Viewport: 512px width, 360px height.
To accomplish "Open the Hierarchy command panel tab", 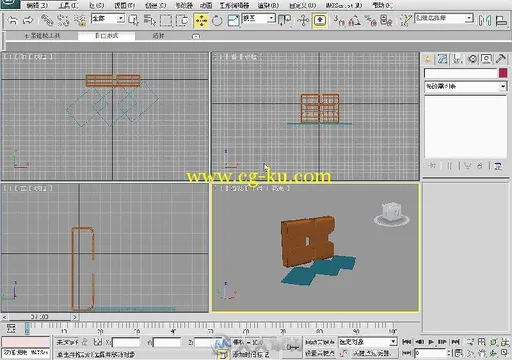I will [x=458, y=59].
